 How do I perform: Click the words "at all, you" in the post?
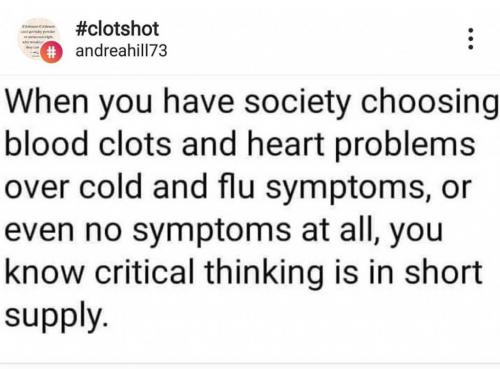(x=372, y=231)
